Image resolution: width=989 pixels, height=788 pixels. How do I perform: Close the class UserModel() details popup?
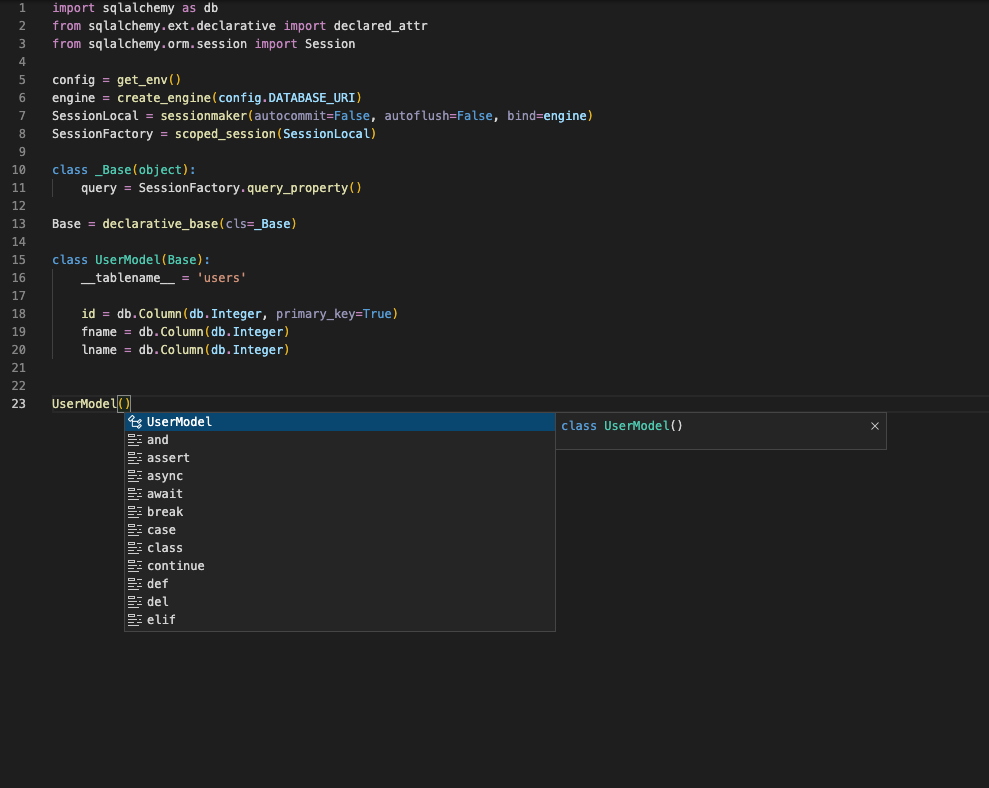pos(875,426)
